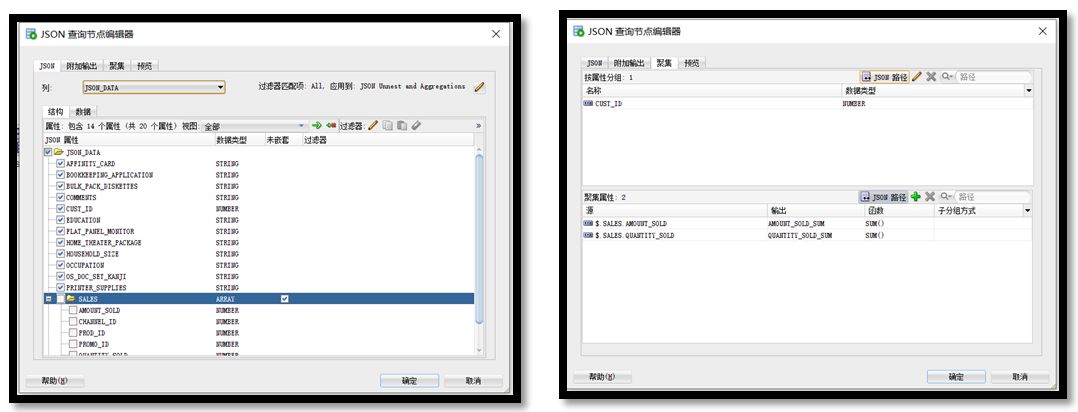The height and width of the screenshot is (412, 1078).
Task: Collapse the SALES tree node
Action: 48,299
